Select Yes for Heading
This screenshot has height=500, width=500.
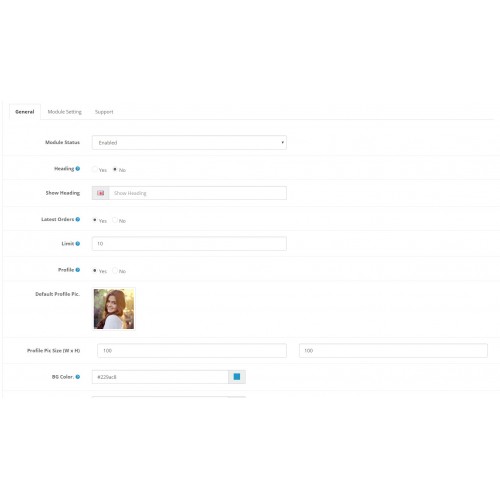(95, 169)
